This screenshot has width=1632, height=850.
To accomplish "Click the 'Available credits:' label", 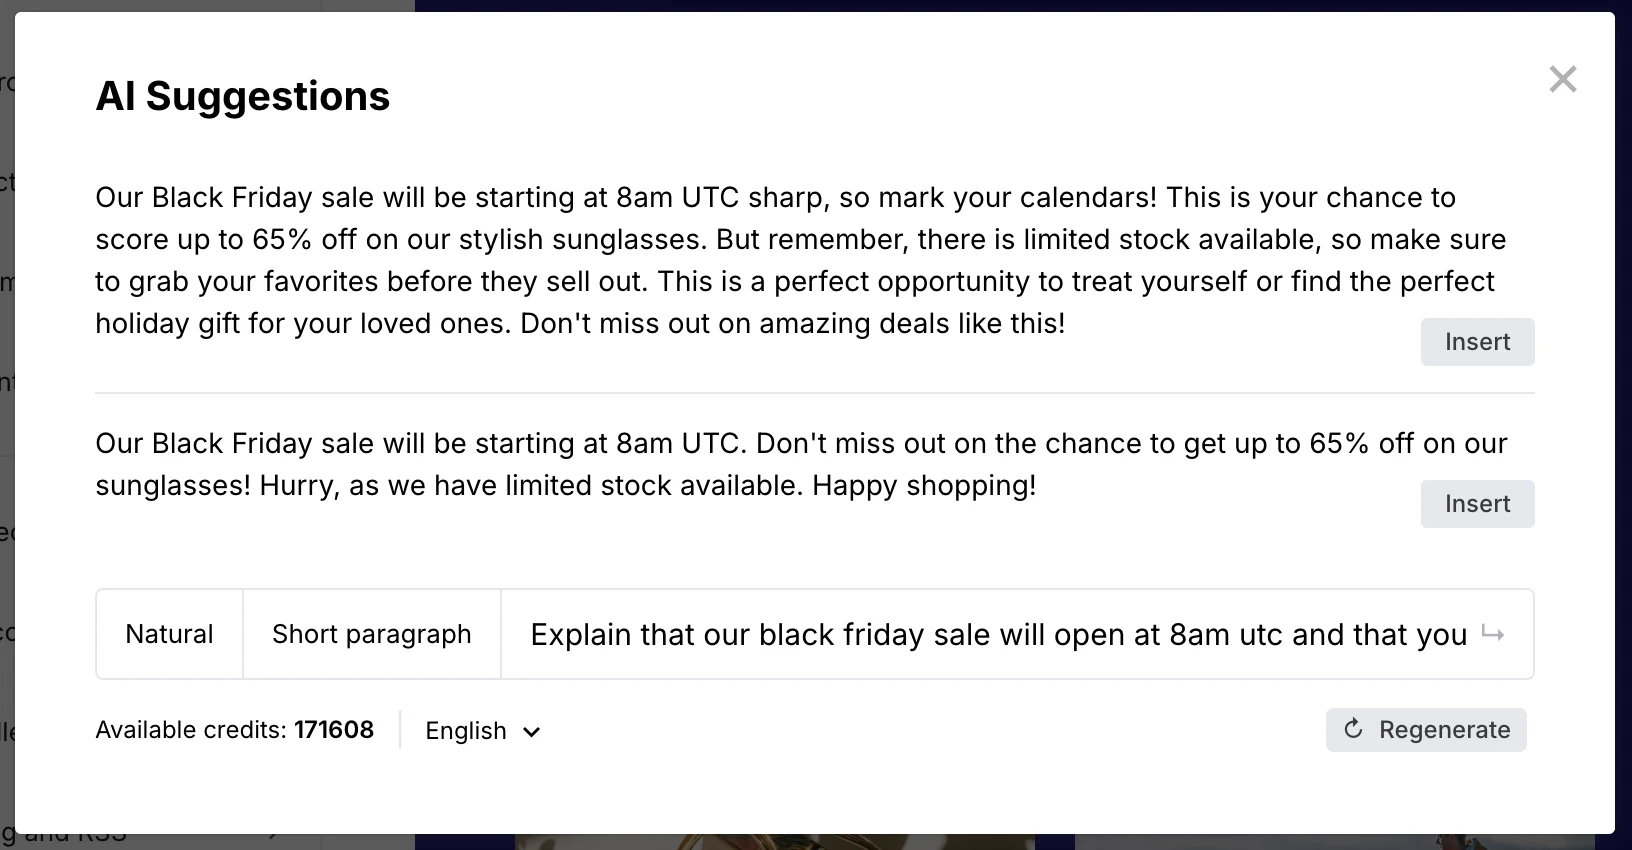I will [190, 730].
